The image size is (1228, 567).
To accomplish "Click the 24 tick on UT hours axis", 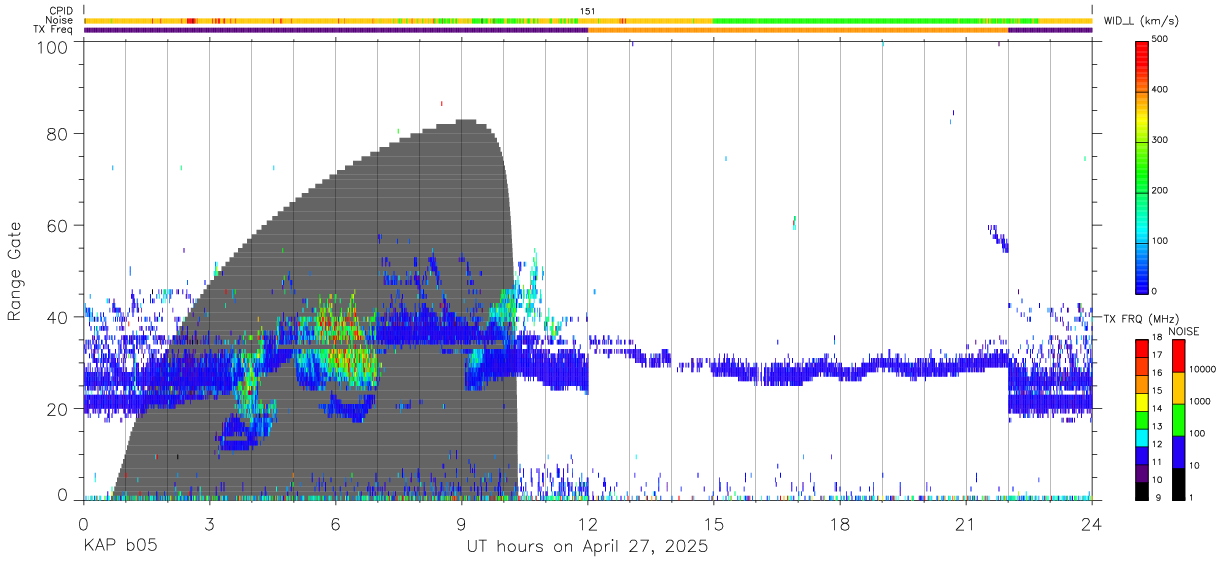I will tap(1091, 524).
